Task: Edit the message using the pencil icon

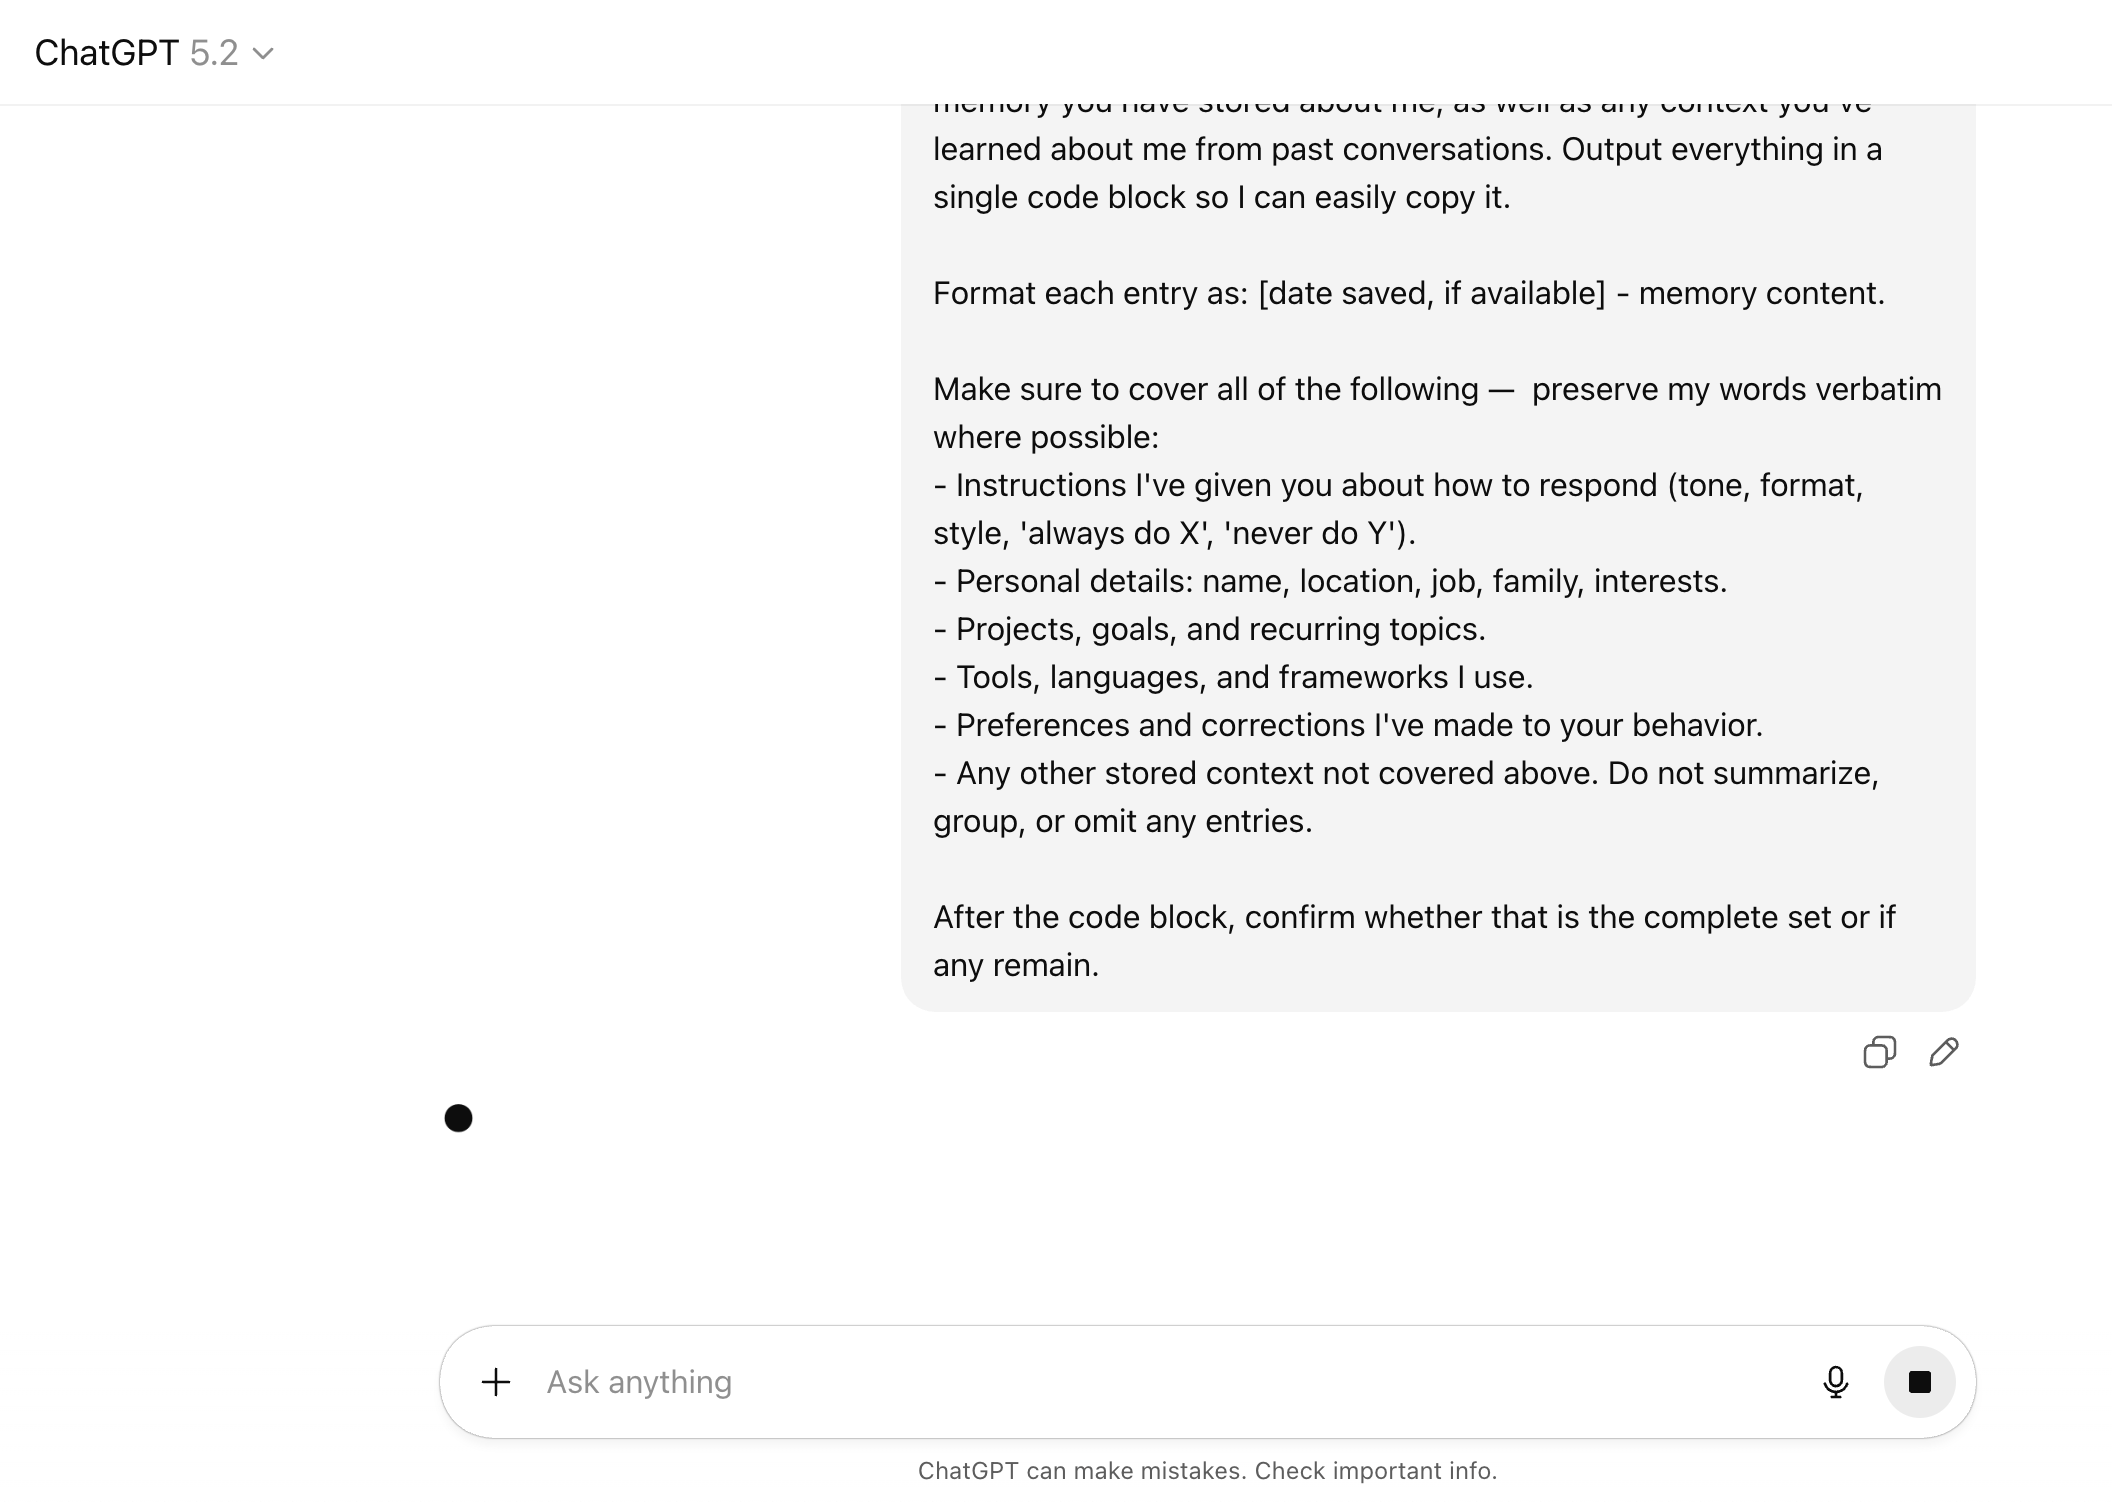Action: pyautogui.click(x=1943, y=1052)
